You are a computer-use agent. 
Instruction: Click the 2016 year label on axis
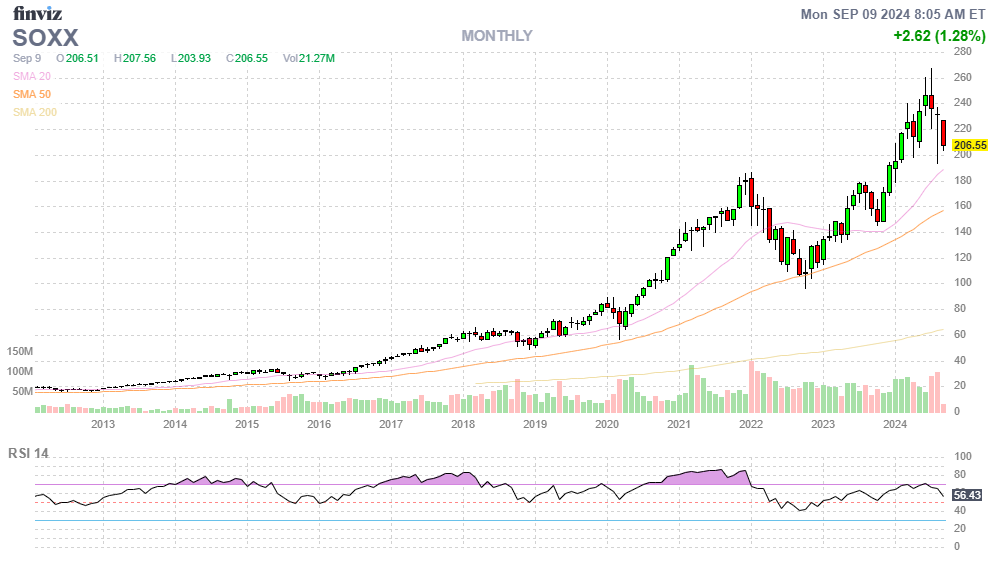coord(319,424)
